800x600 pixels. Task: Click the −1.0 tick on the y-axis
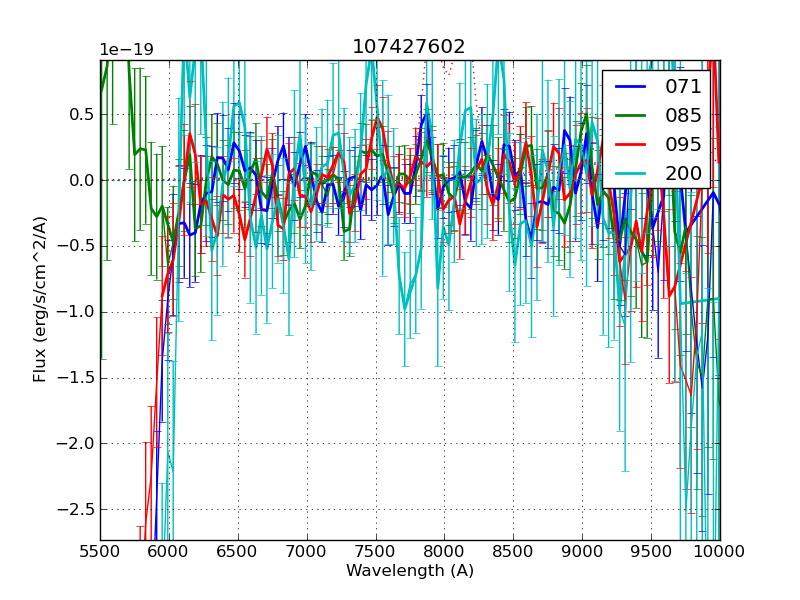[x=74, y=313]
